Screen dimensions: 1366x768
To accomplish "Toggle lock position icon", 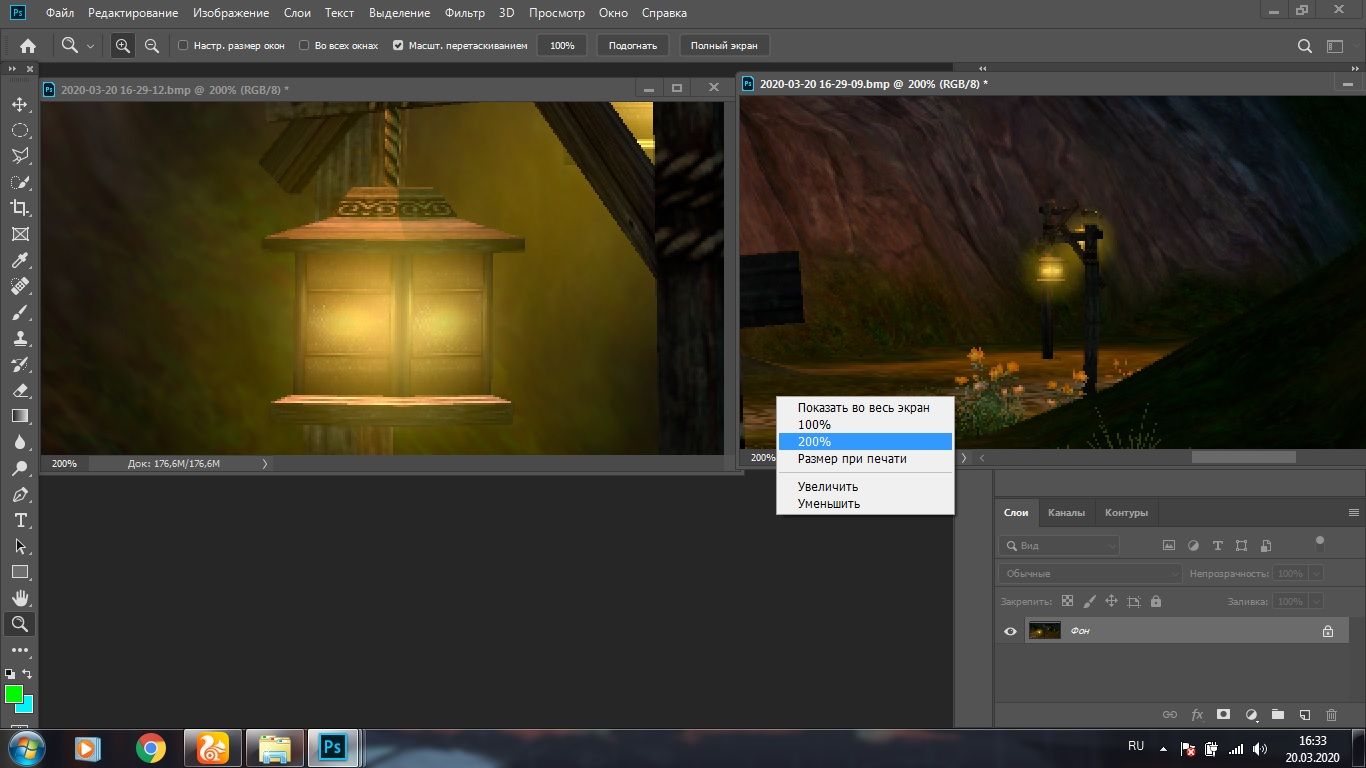I will pyautogui.click(x=1111, y=602).
